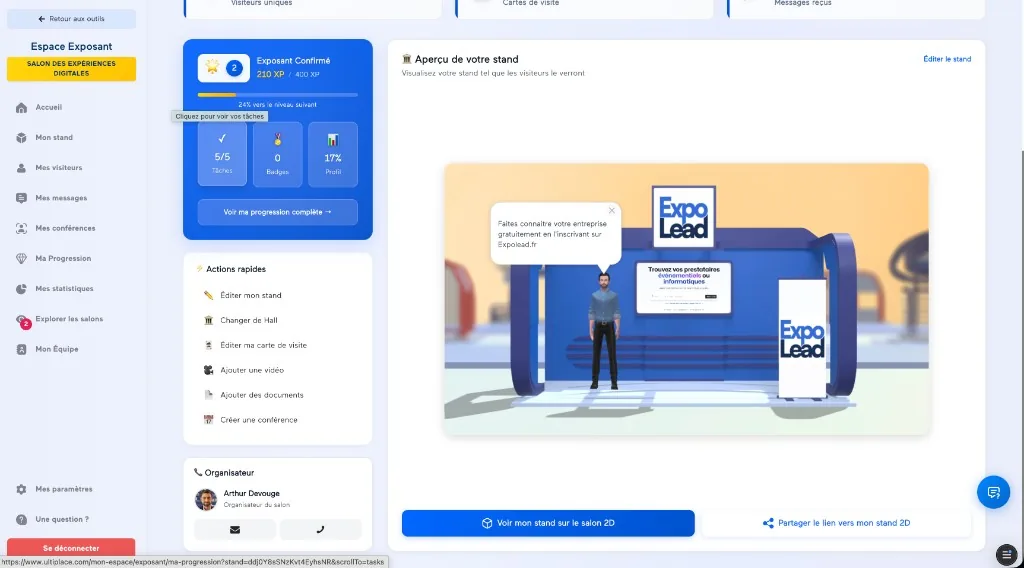Click the 3D stand preview image

pyautogui.click(x=686, y=299)
